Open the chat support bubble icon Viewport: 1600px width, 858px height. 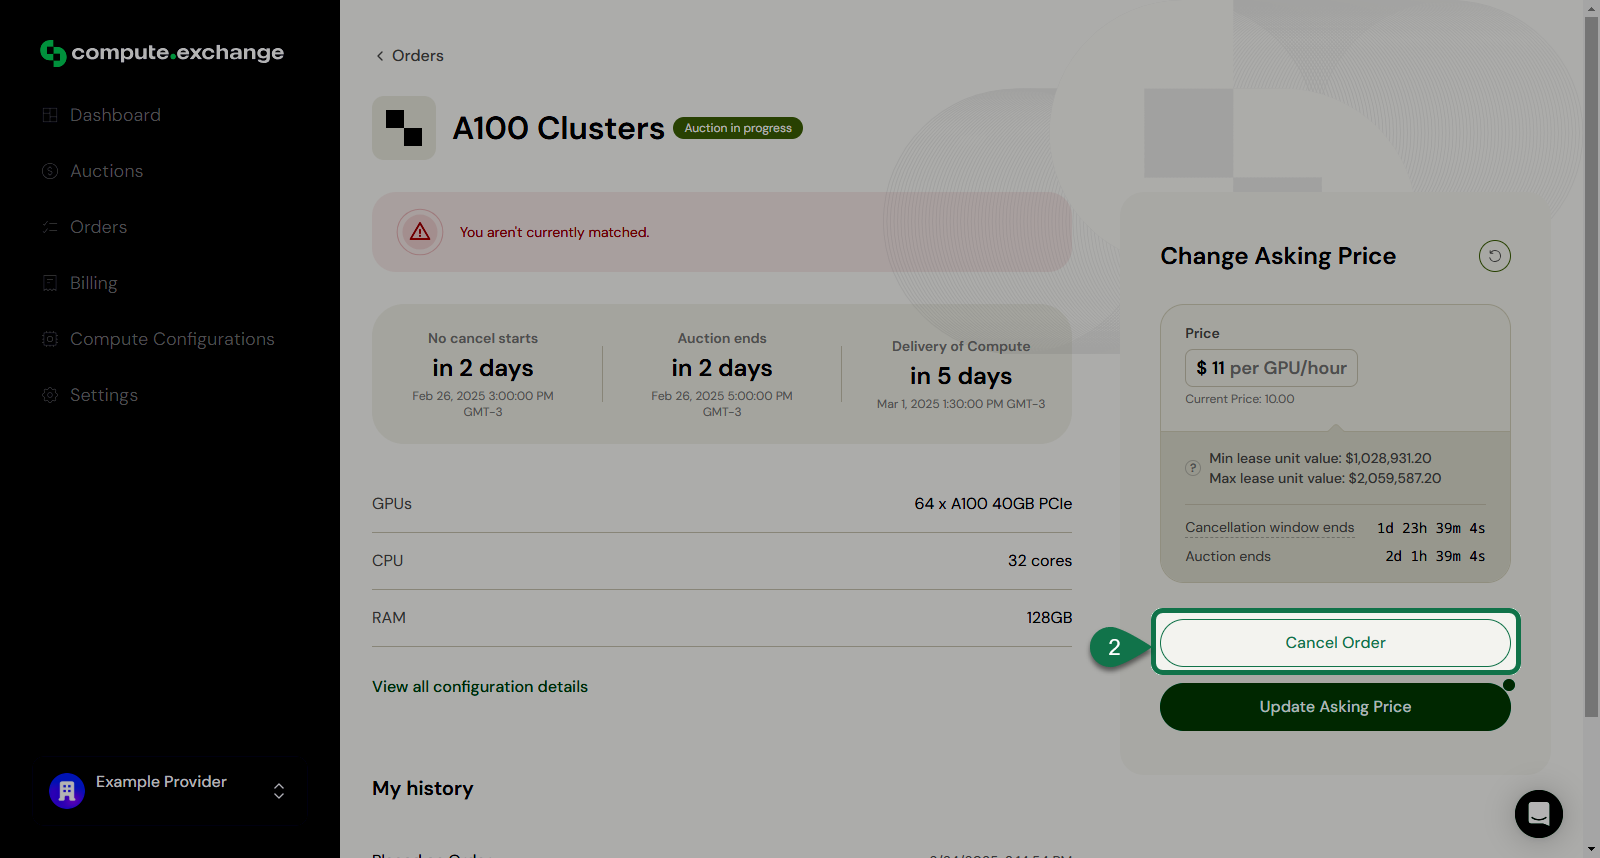pos(1539,814)
